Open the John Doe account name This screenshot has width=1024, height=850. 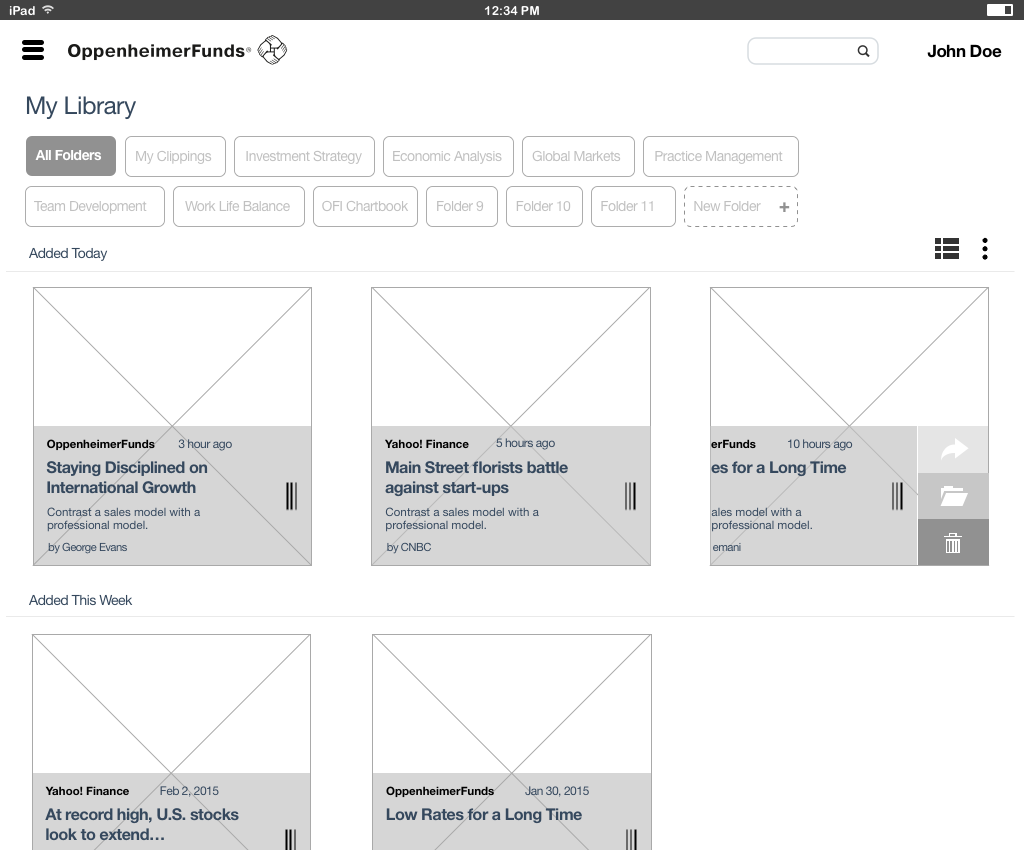[x=964, y=52]
